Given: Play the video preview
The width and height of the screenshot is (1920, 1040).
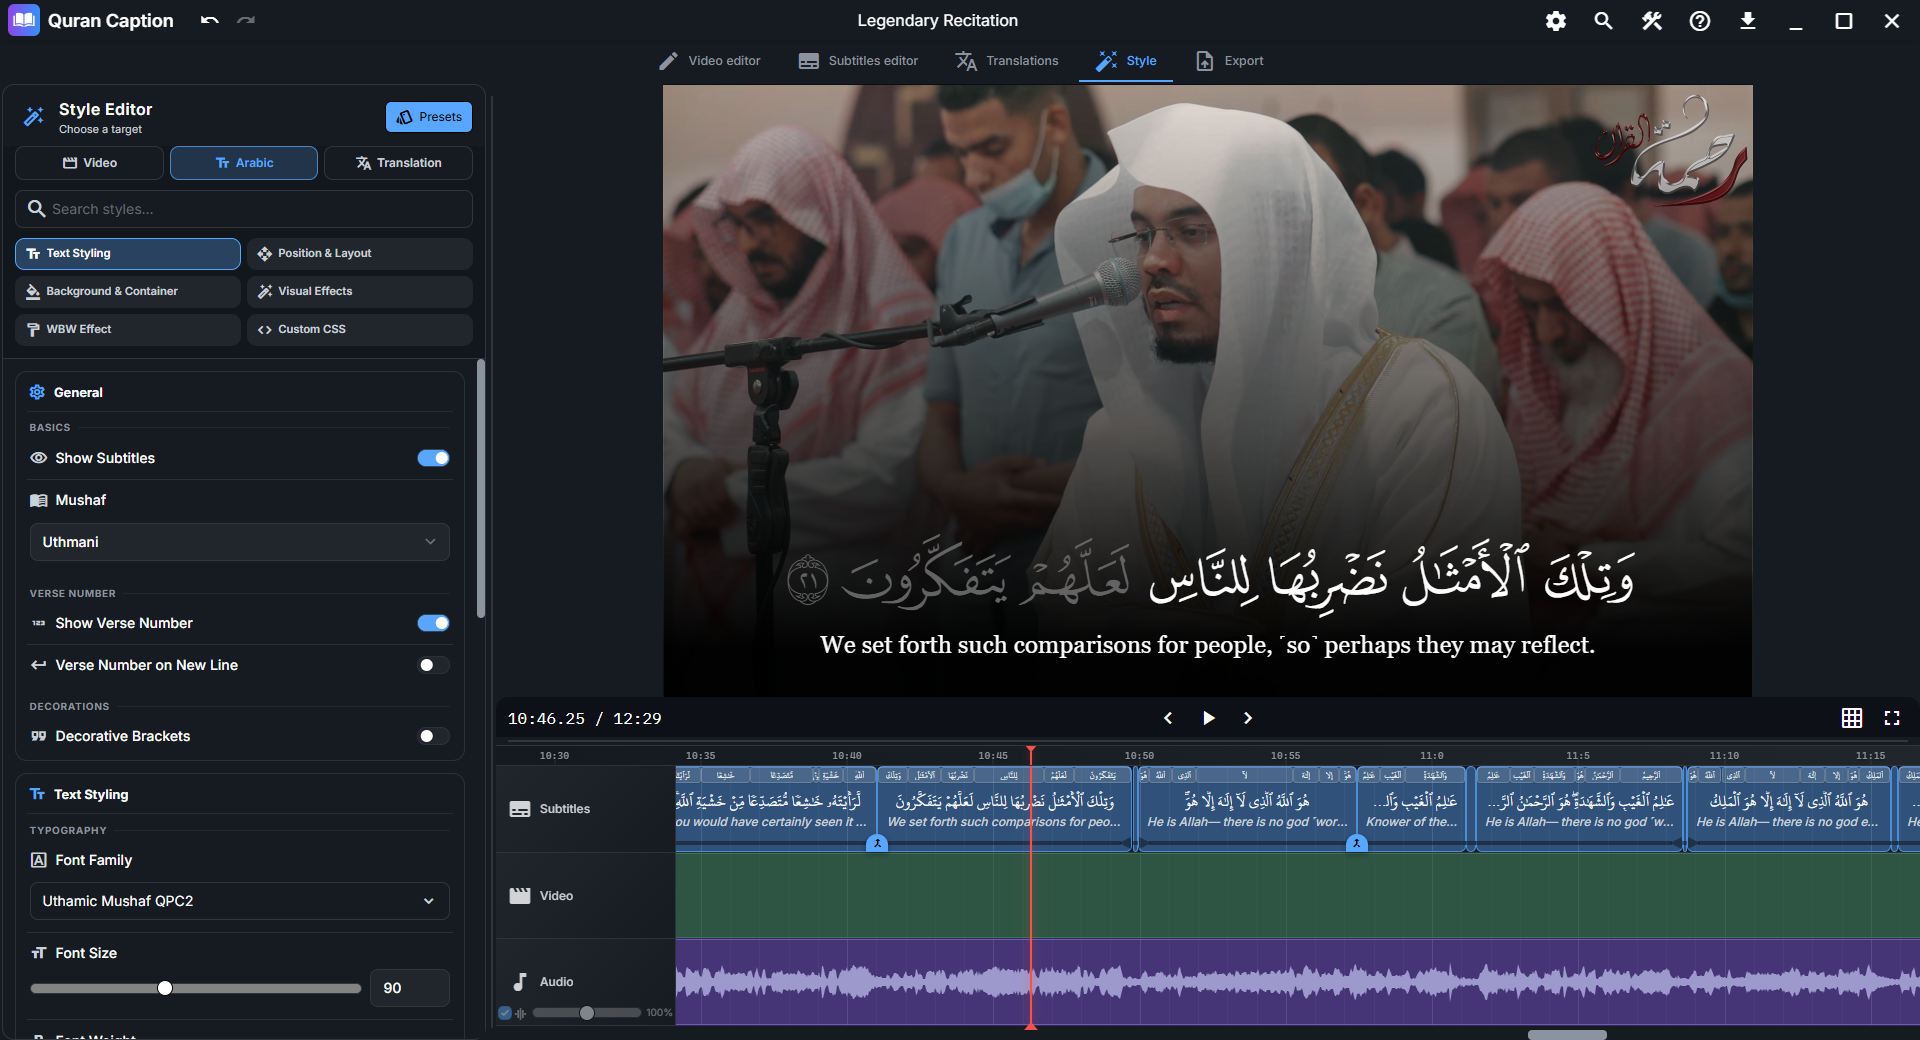Looking at the screenshot, I should pyautogui.click(x=1208, y=718).
